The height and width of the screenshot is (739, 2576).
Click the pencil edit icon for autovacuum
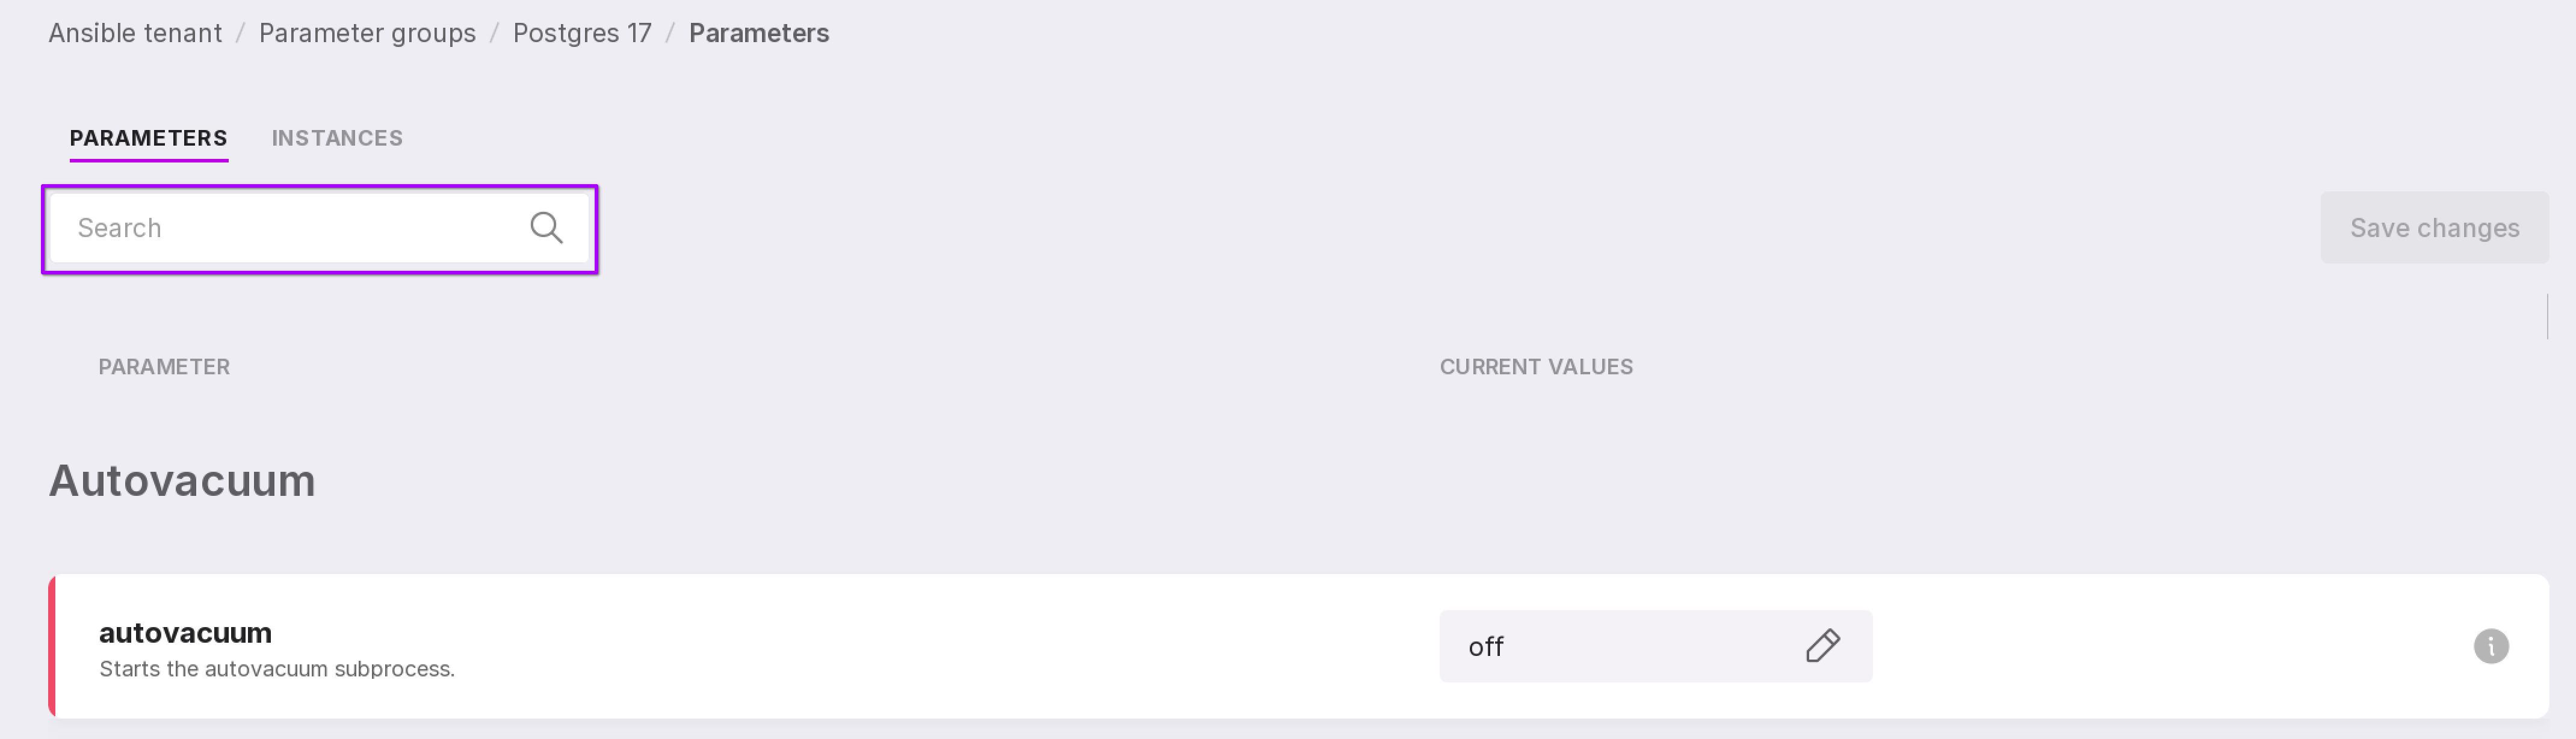coord(1822,646)
